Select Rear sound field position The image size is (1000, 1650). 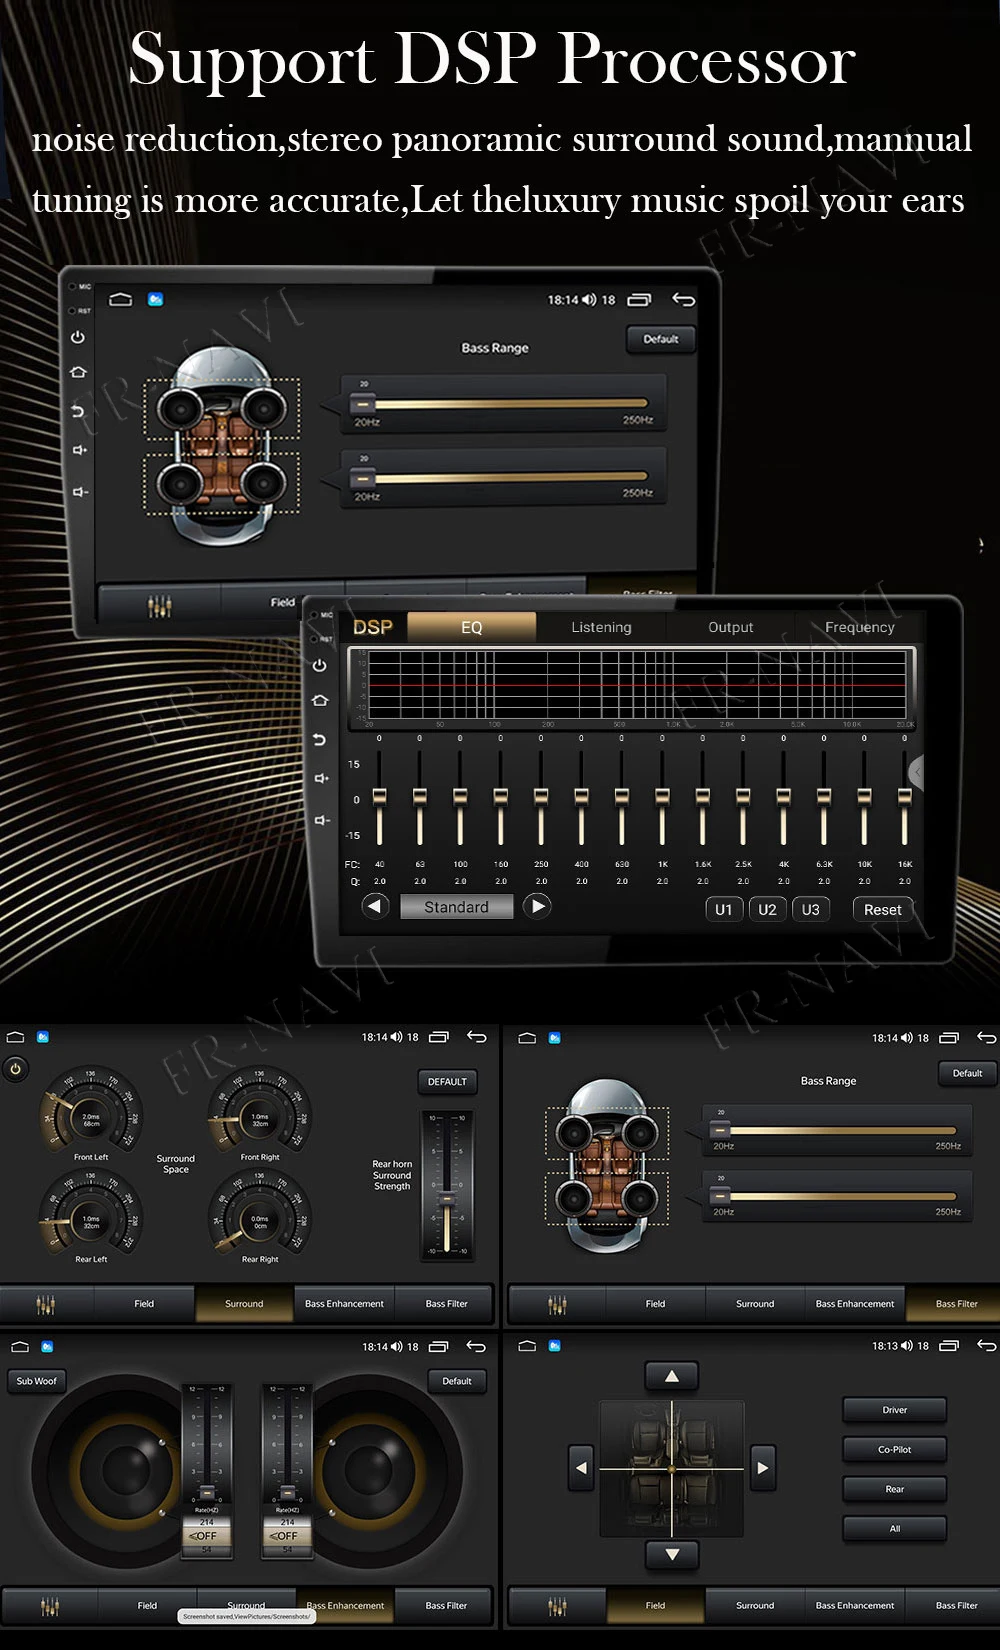coord(894,1489)
